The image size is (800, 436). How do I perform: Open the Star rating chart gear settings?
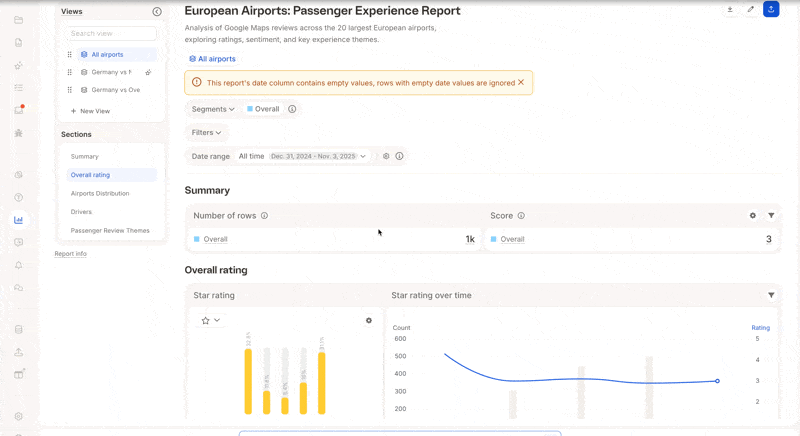tap(369, 321)
